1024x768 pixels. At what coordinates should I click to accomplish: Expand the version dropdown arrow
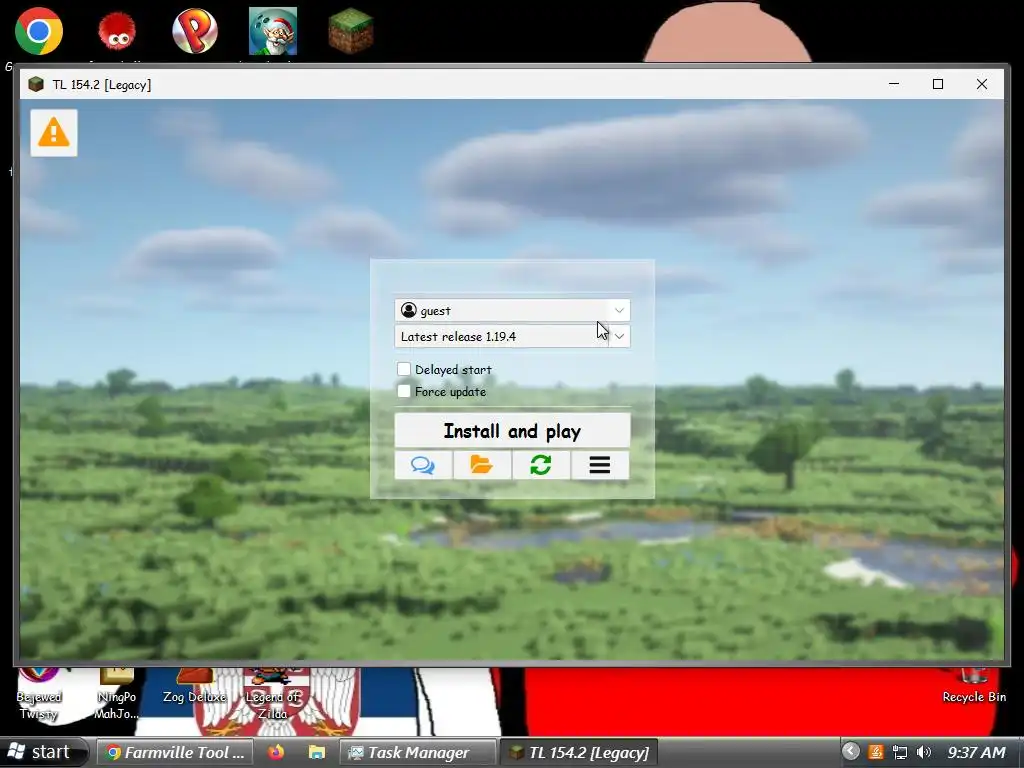tap(619, 336)
